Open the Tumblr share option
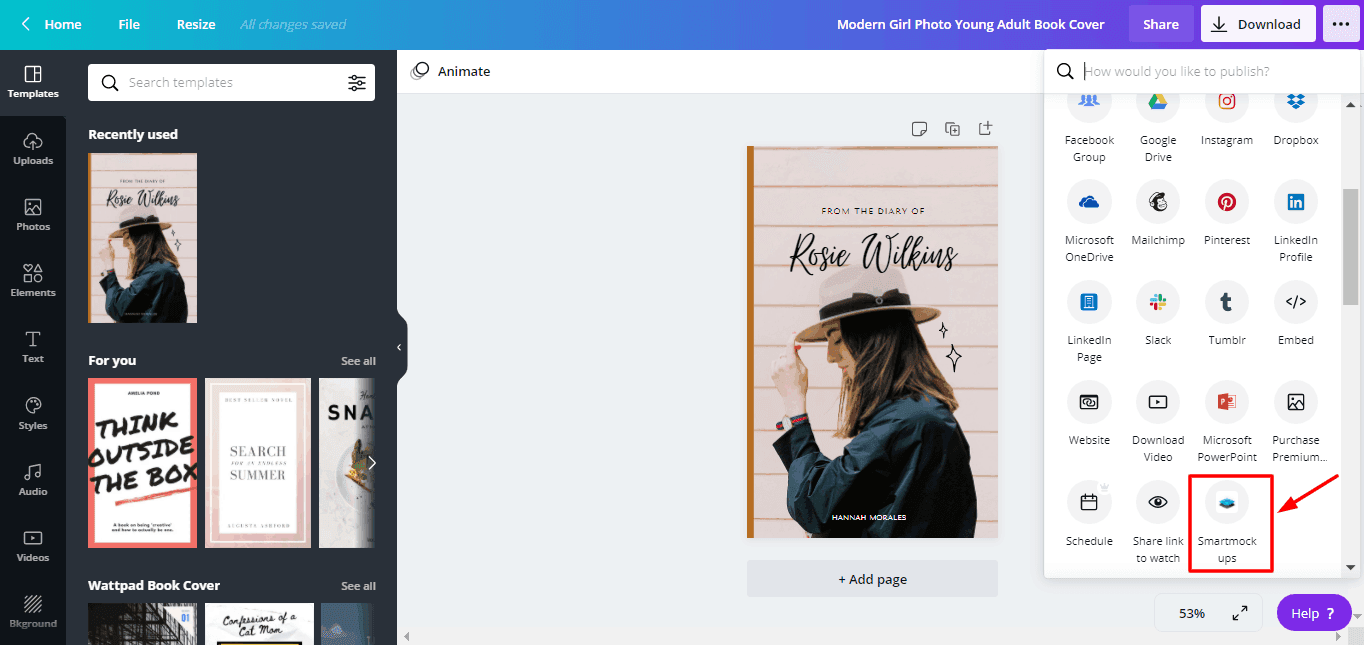The image size is (1364, 645). (x=1227, y=302)
